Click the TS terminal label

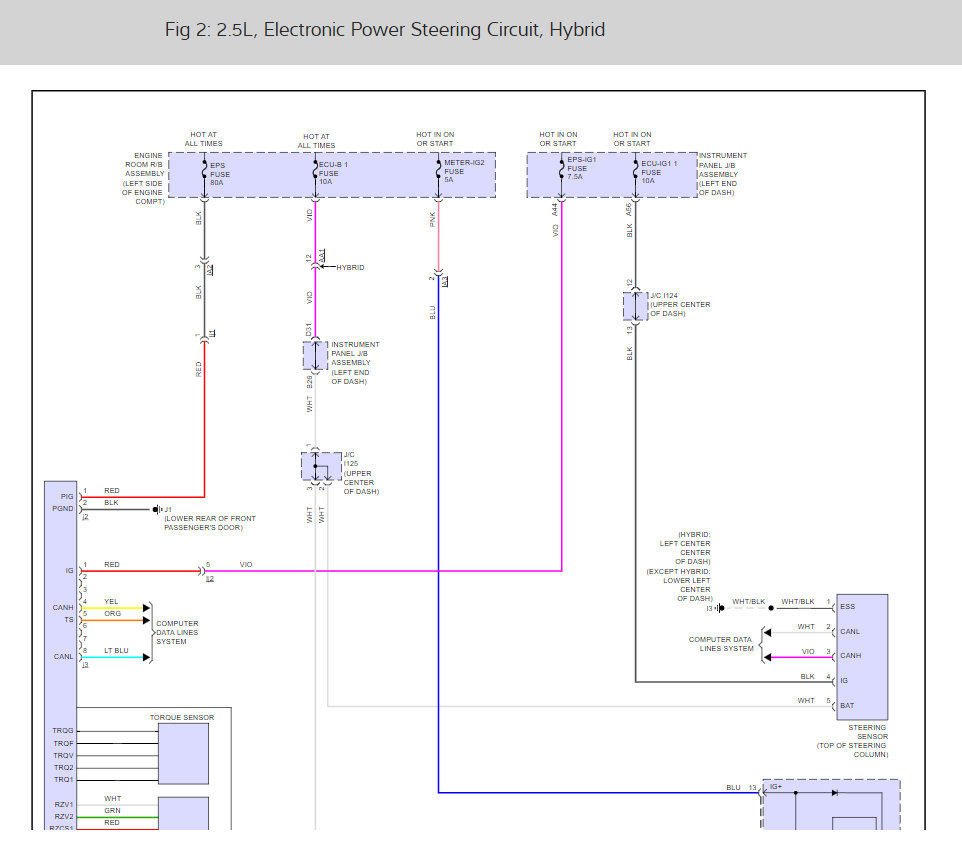click(69, 620)
